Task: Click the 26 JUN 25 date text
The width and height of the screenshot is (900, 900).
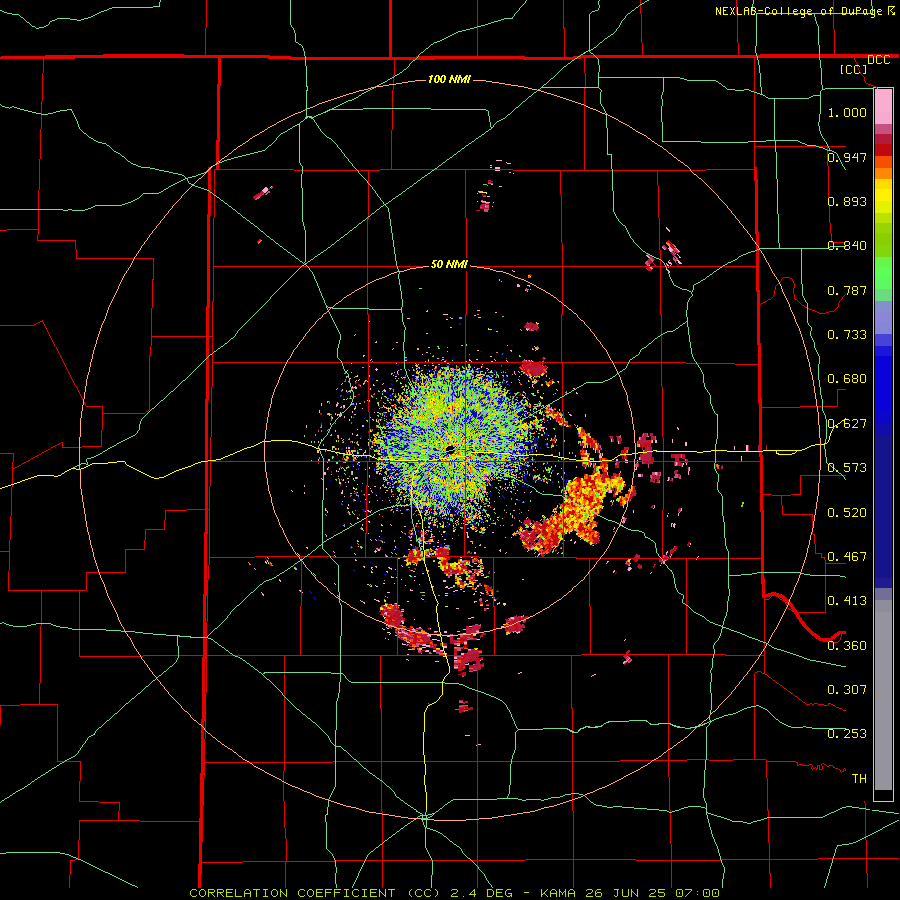Action: 626,893
